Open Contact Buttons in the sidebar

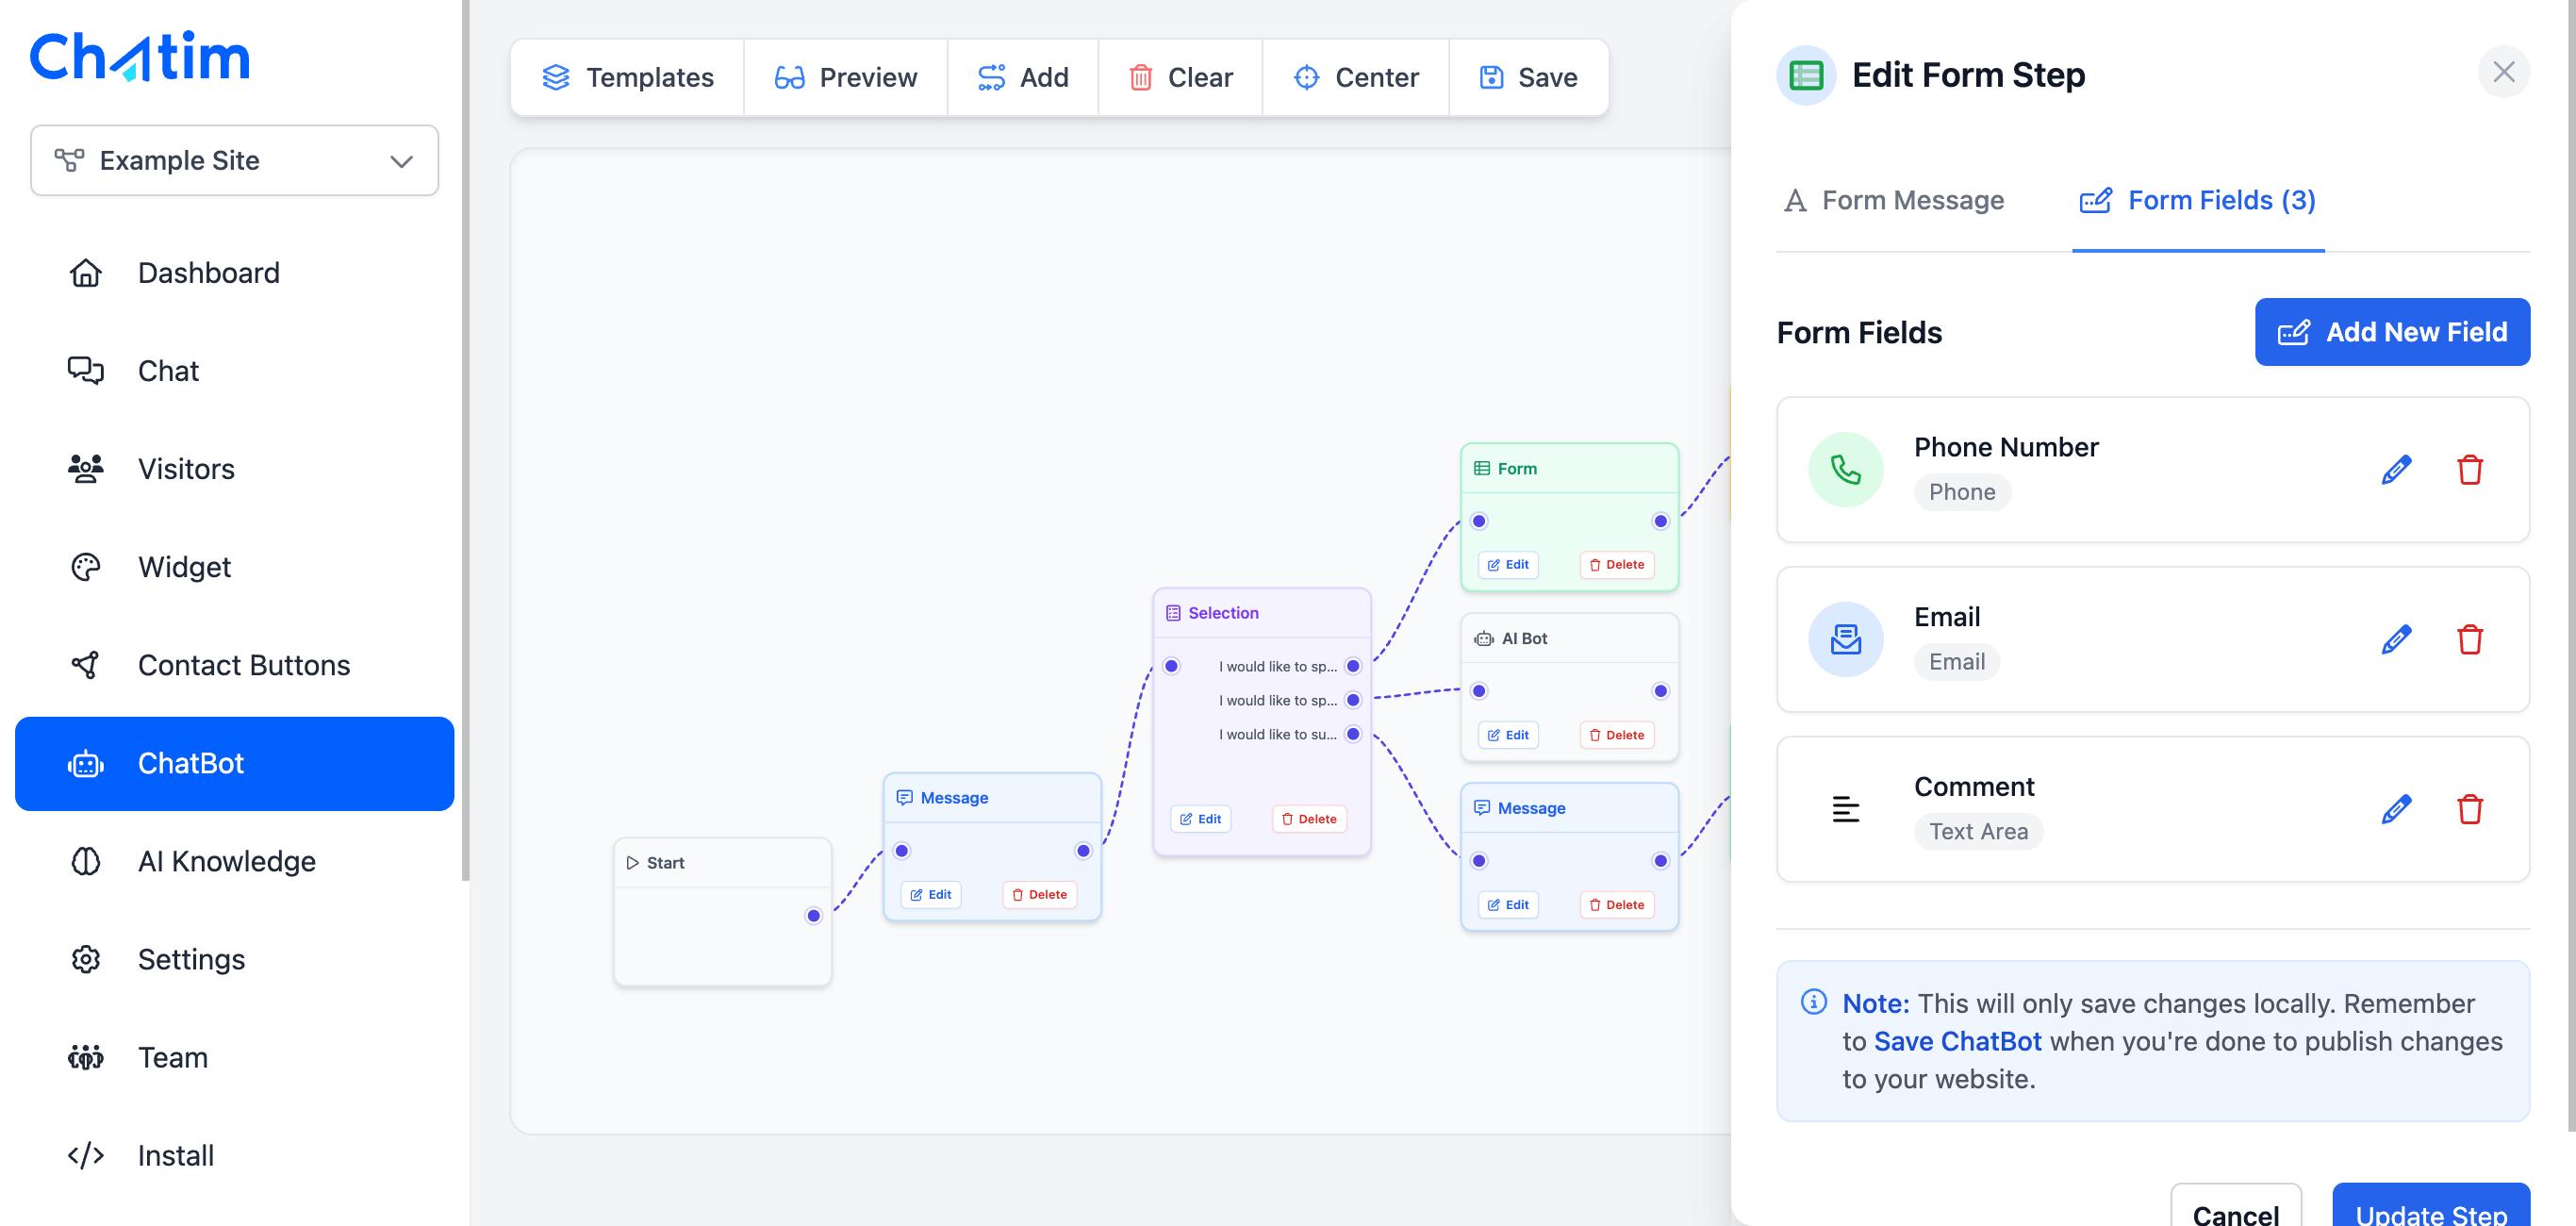coord(243,665)
